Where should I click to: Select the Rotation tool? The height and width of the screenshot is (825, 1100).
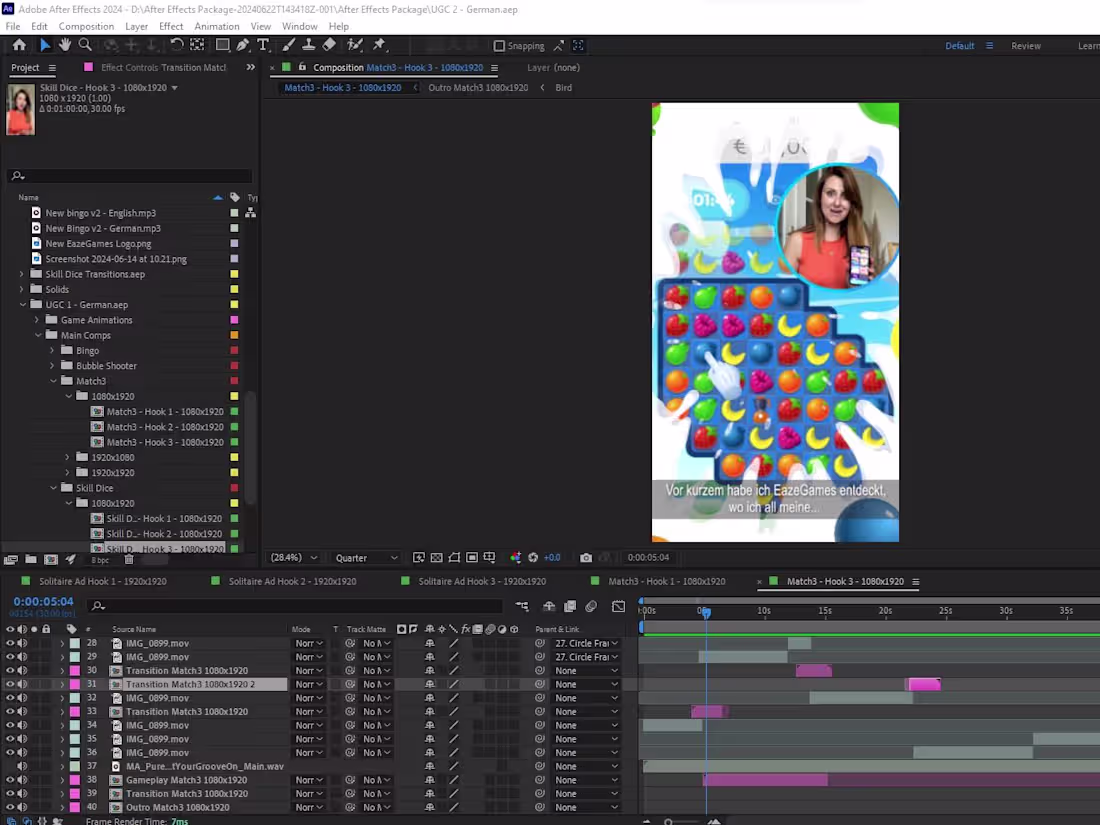click(176, 45)
